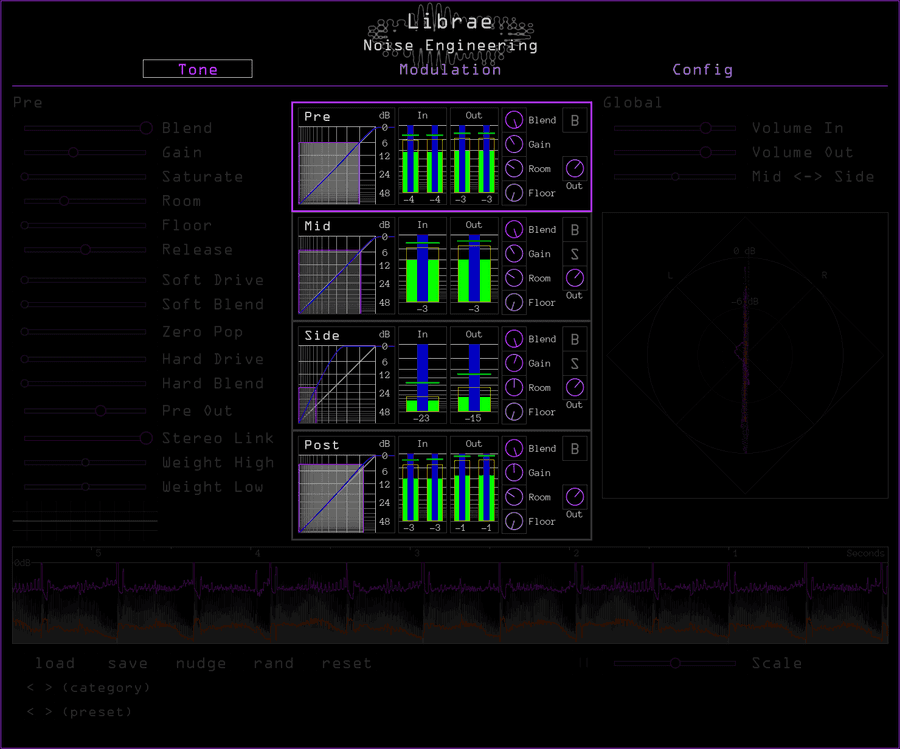
Task: Click the nudge button
Action: pyautogui.click(x=201, y=663)
